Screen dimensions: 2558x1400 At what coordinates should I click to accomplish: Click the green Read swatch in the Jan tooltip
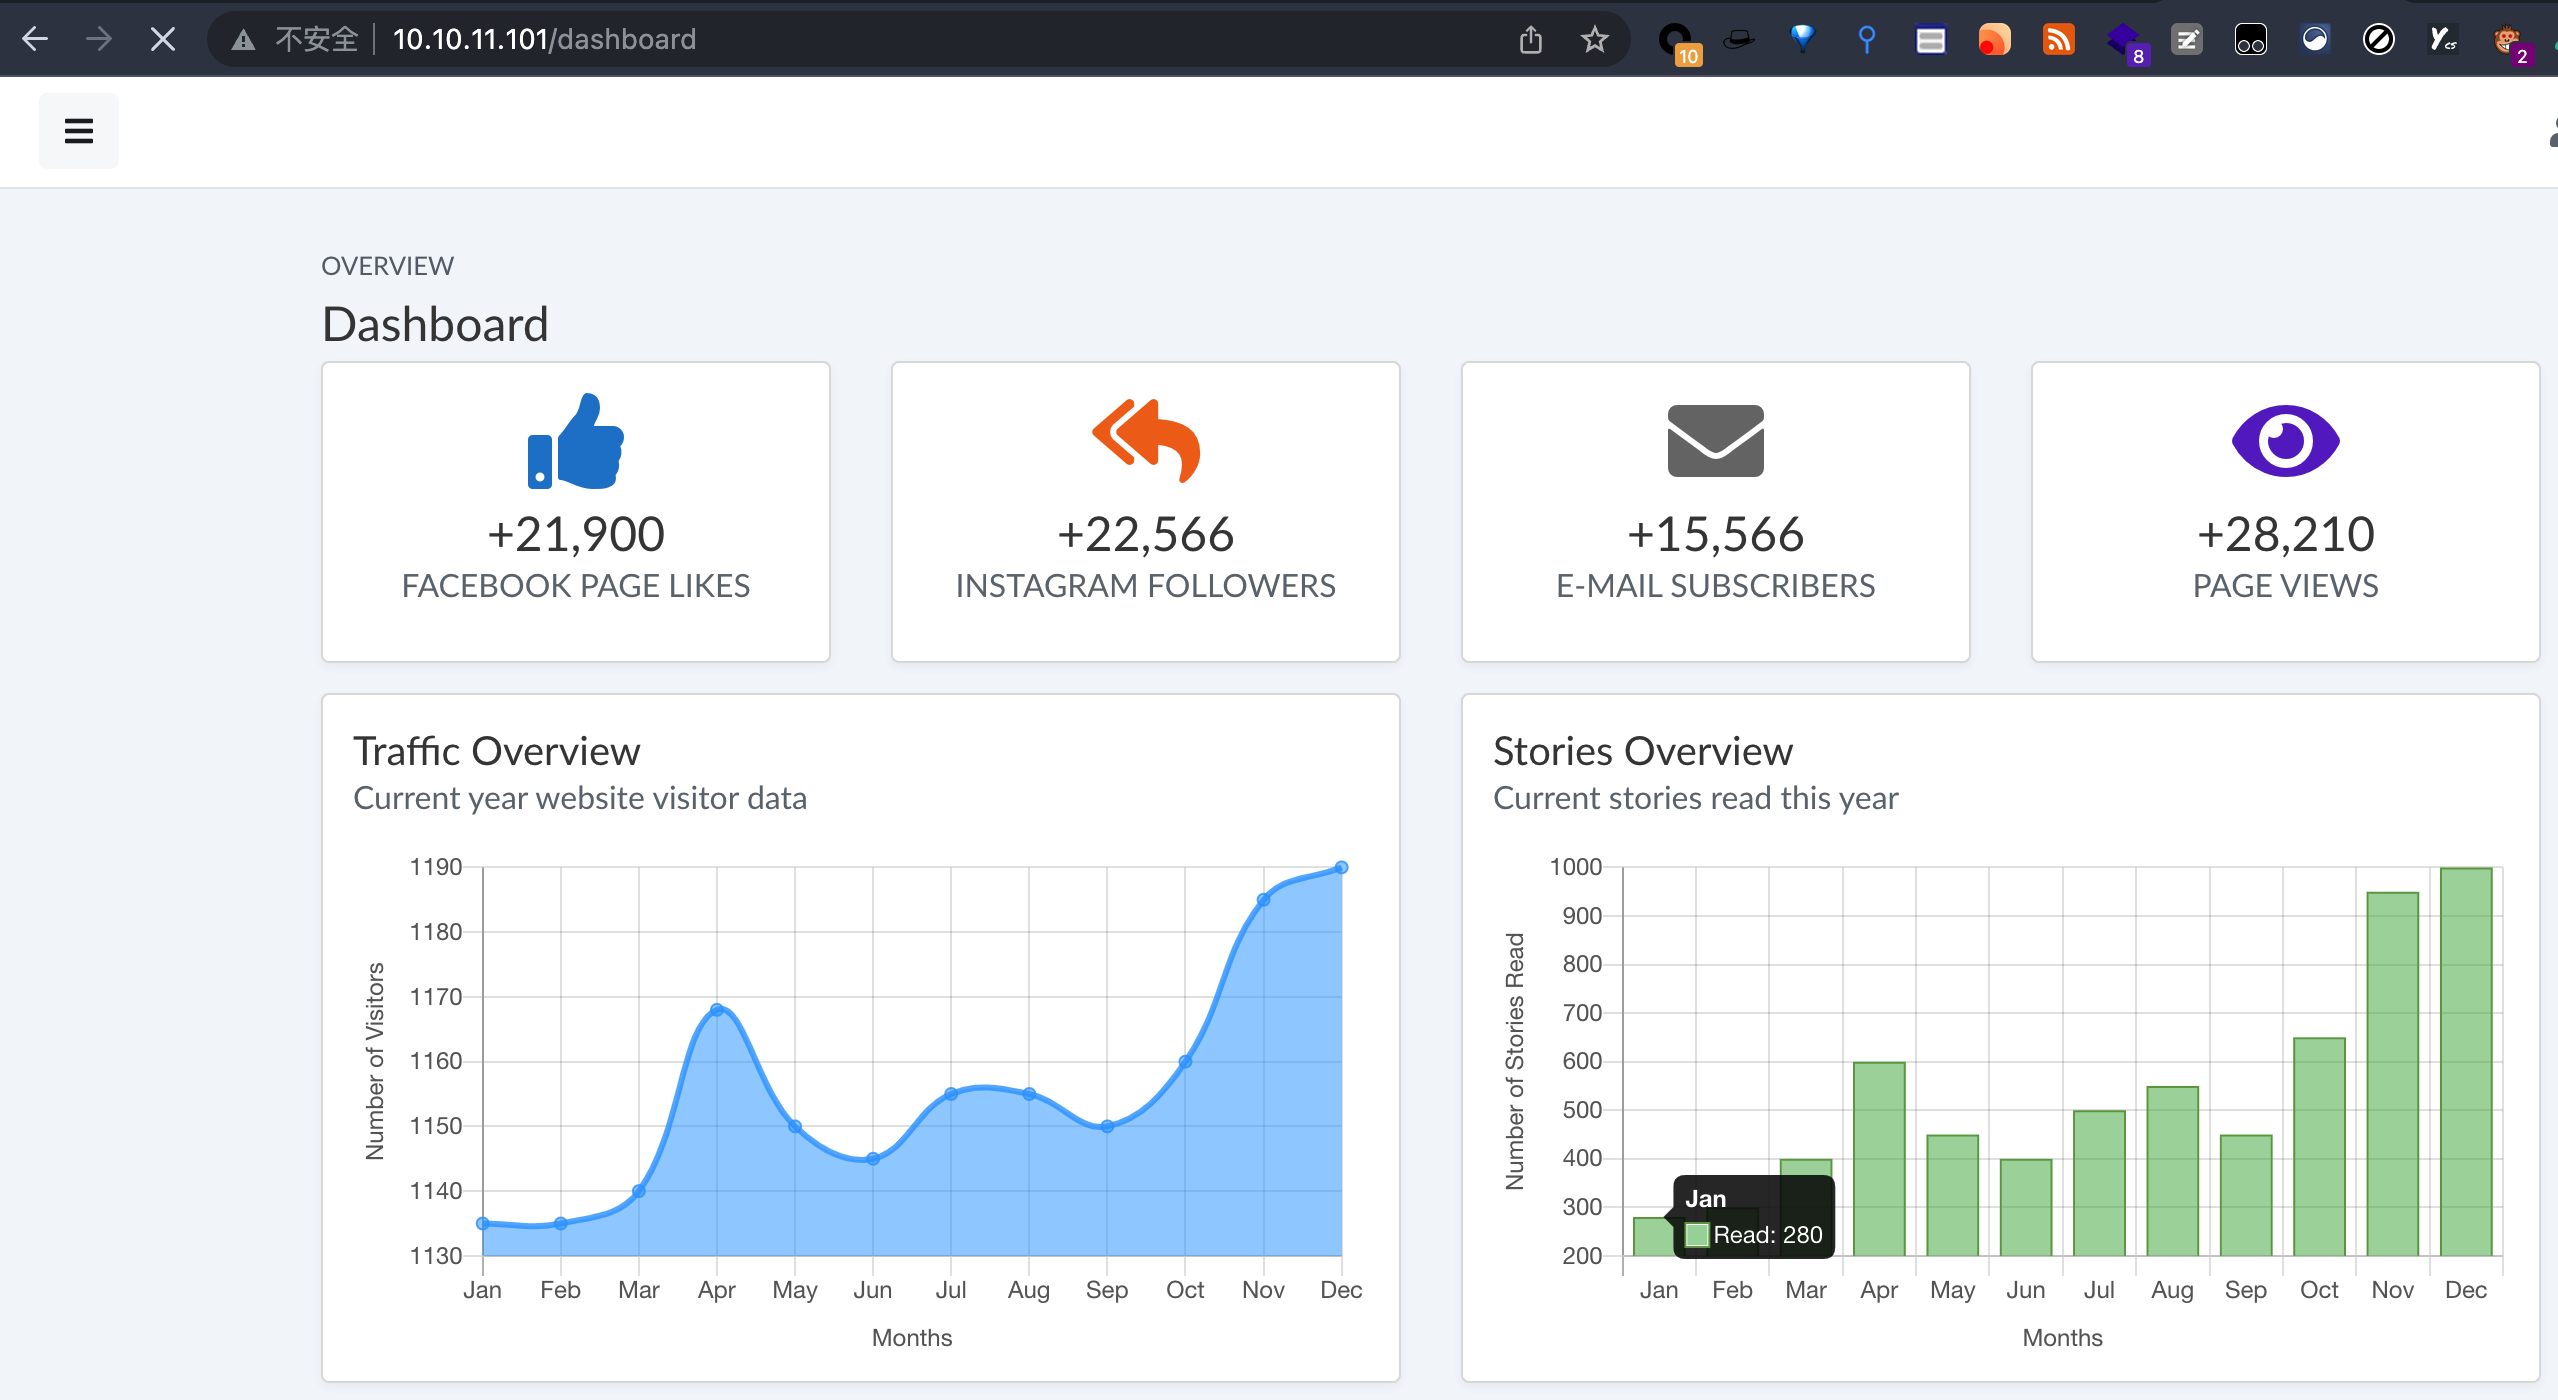(x=1697, y=1235)
